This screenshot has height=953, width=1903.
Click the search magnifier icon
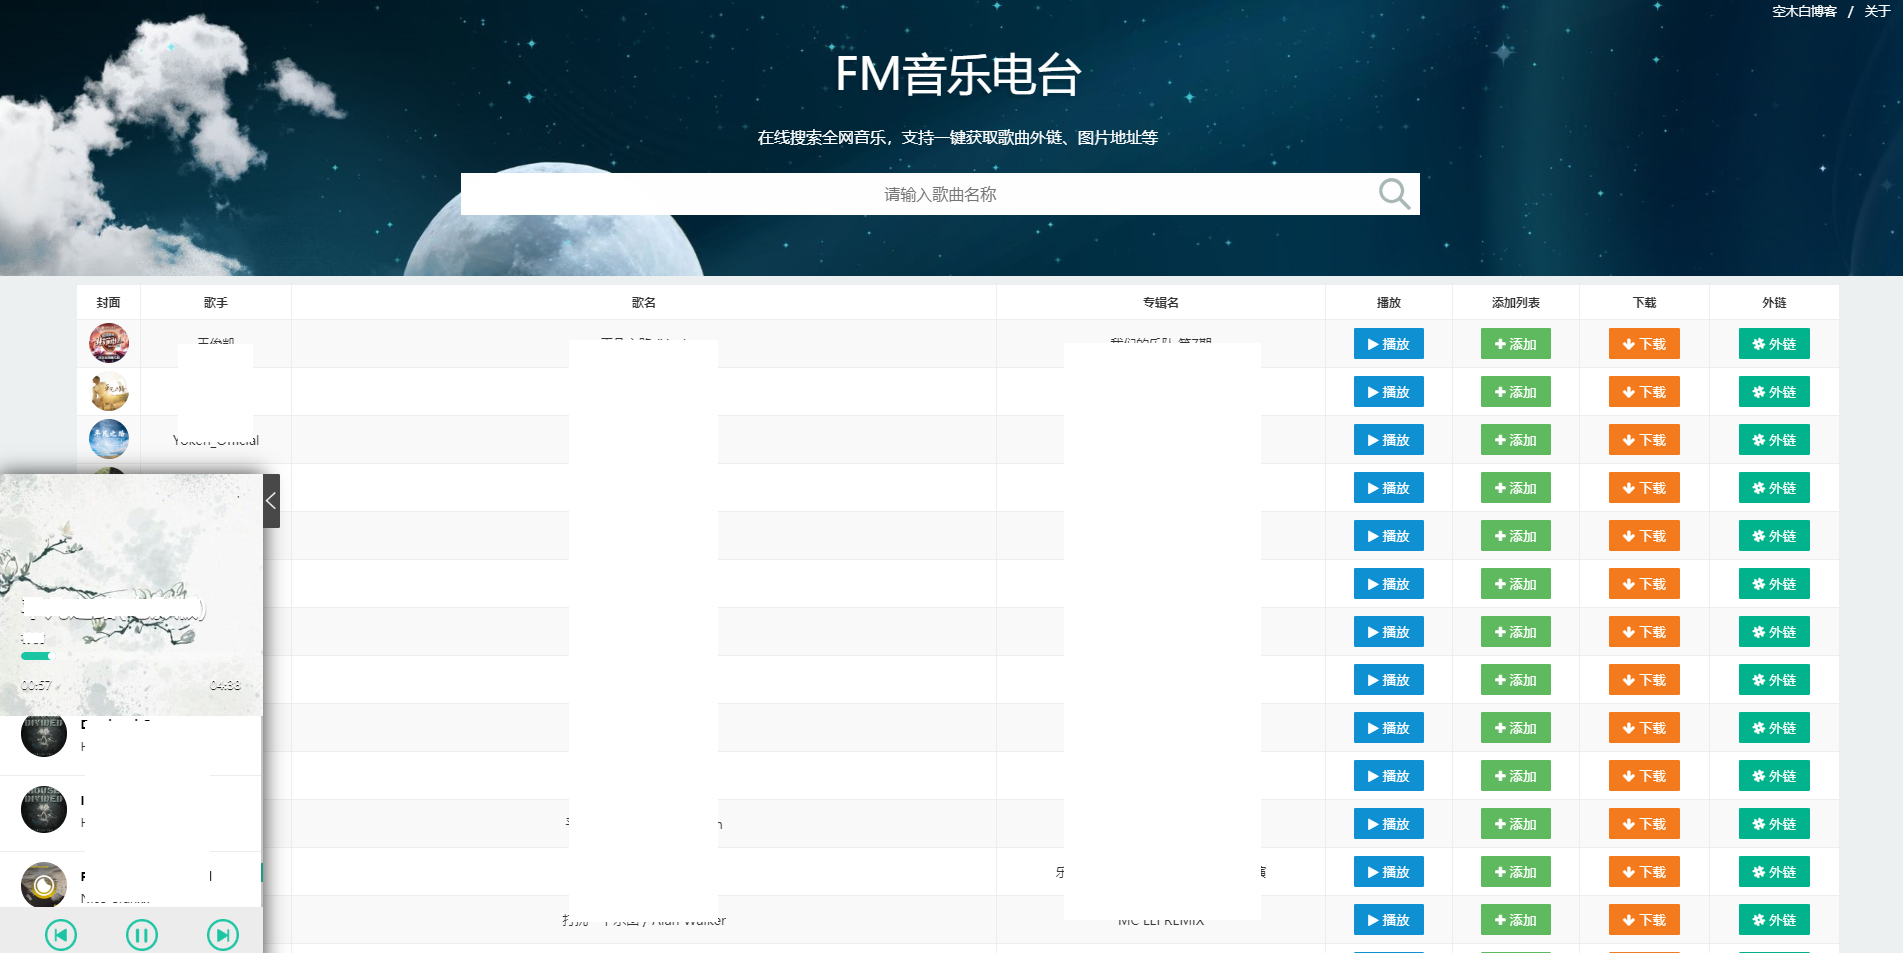click(1392, 193)
